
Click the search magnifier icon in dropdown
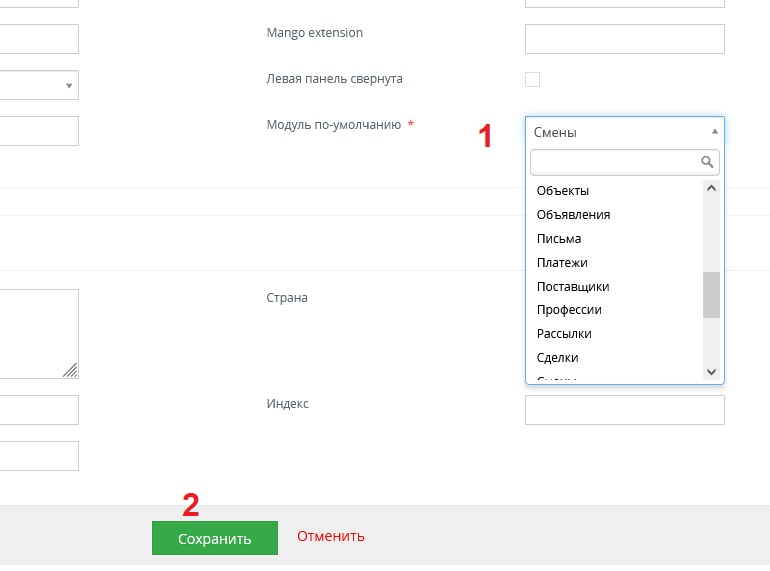[x=707, y=162]
